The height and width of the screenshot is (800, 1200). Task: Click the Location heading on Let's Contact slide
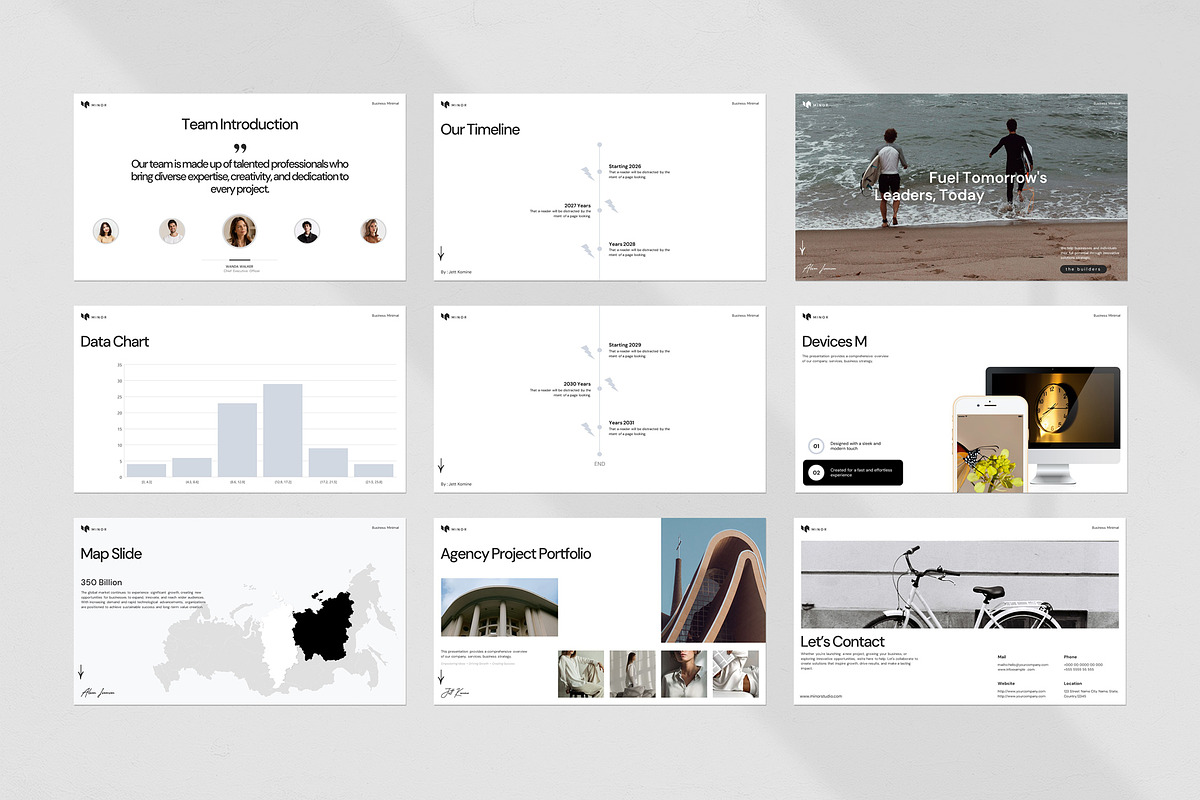point(1072,683)
